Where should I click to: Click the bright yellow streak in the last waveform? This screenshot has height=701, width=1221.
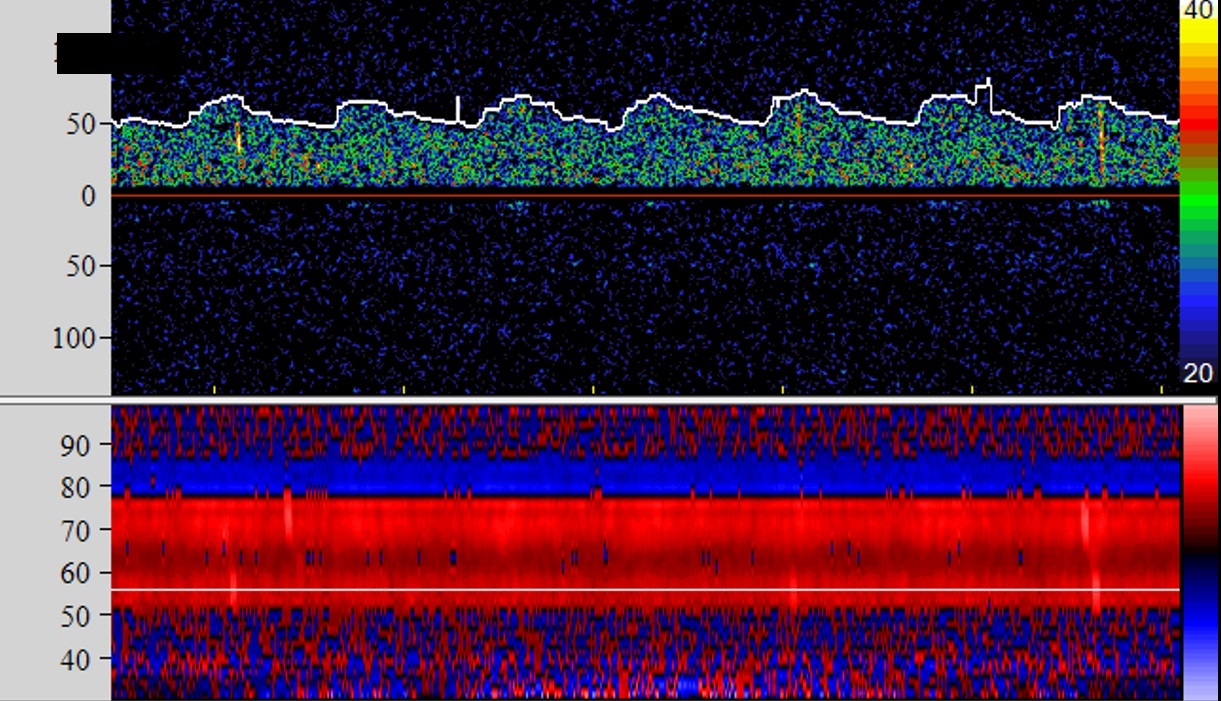point(1101,140)
